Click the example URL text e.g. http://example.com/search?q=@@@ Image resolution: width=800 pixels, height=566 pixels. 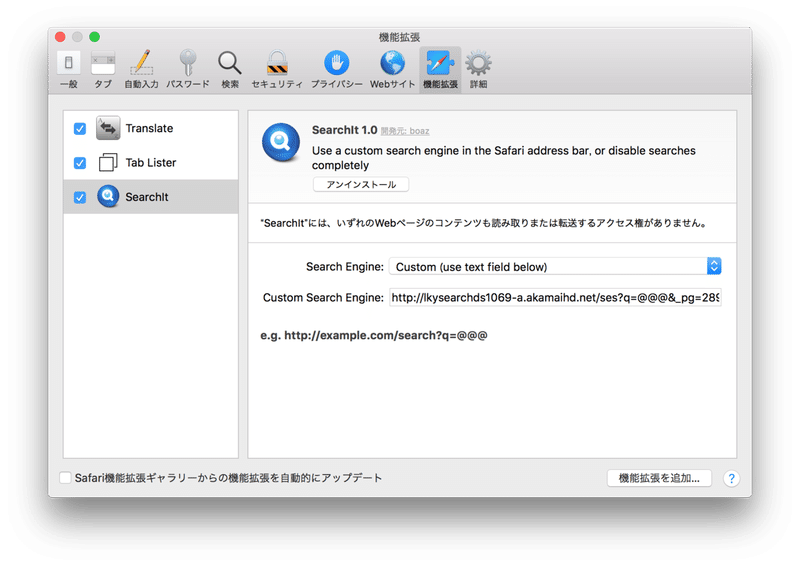pos(374,335)
